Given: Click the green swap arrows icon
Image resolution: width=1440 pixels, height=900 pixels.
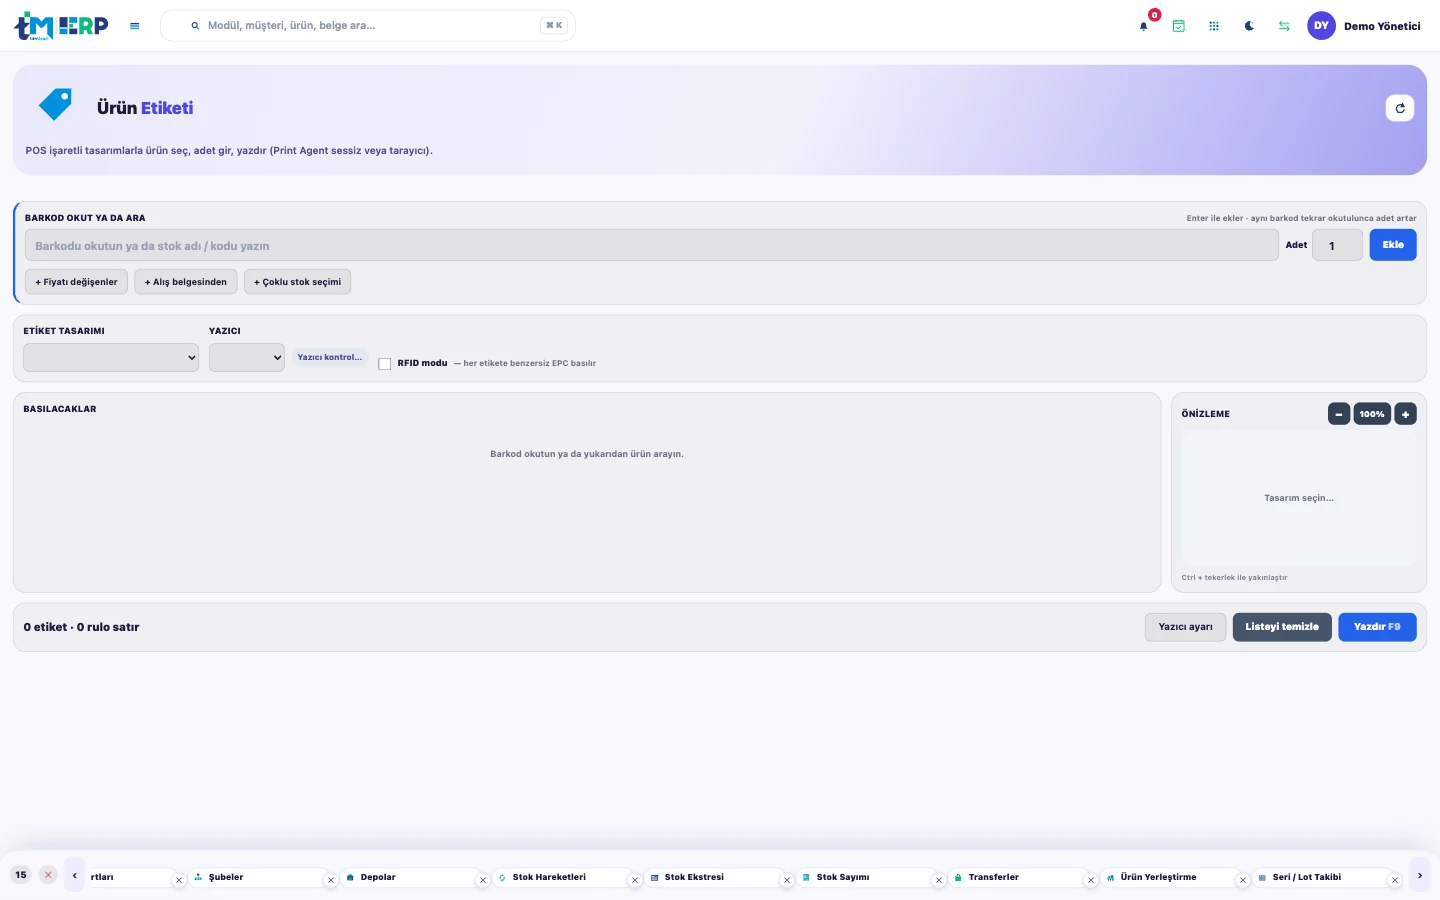Looking at the screenshot, I should [x=1284, y=26].
